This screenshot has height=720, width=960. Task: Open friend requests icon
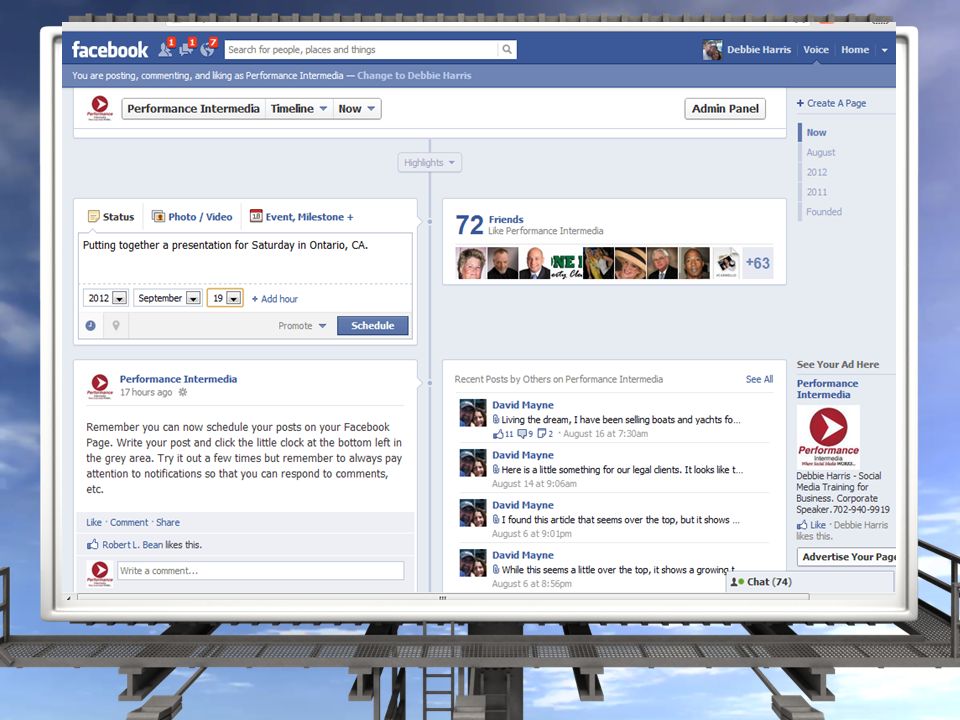165,49
